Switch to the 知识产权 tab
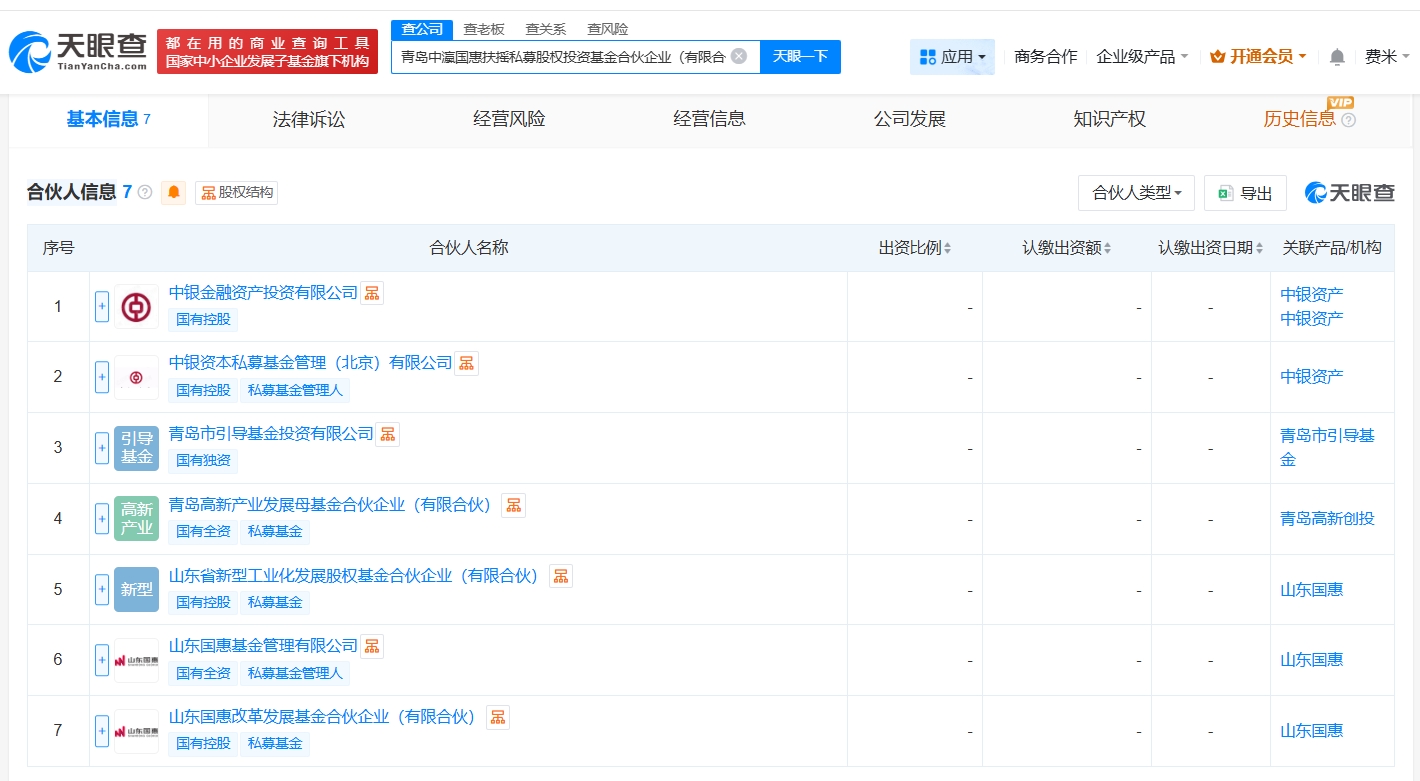This screenshot has height=781, width=1420. 1109,119
